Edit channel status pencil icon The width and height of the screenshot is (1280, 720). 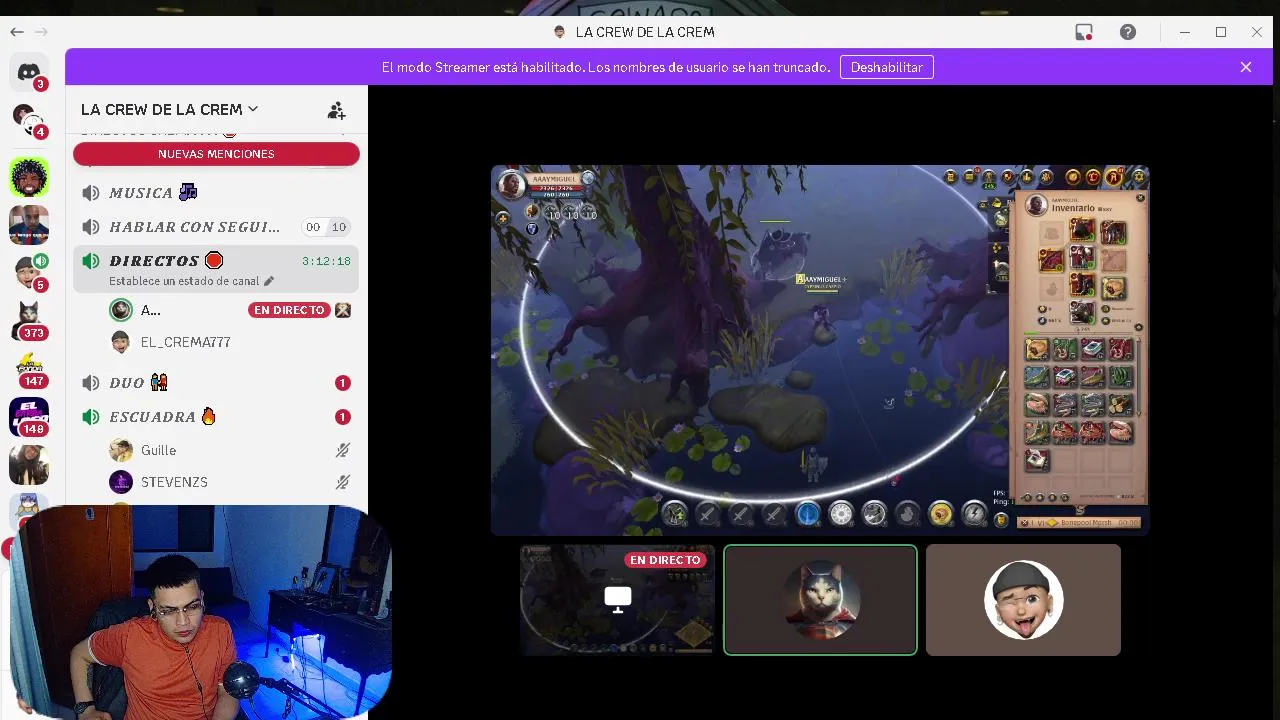[x=268, y=281]
